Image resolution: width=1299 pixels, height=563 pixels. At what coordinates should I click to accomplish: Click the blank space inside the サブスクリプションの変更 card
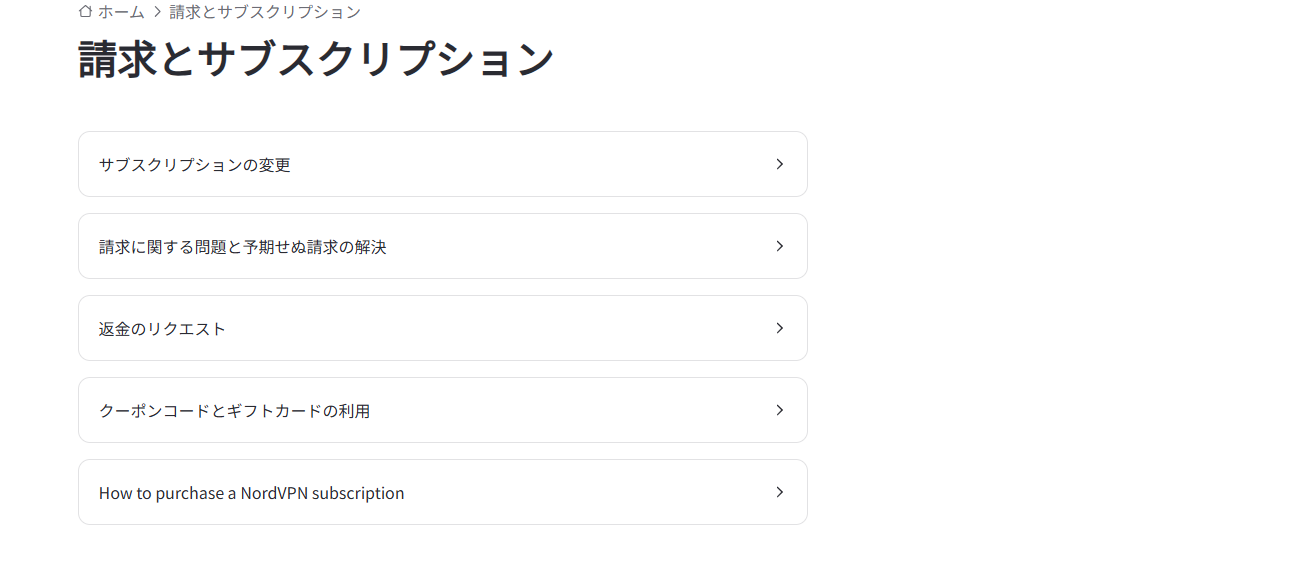click(x=530, y=164)
